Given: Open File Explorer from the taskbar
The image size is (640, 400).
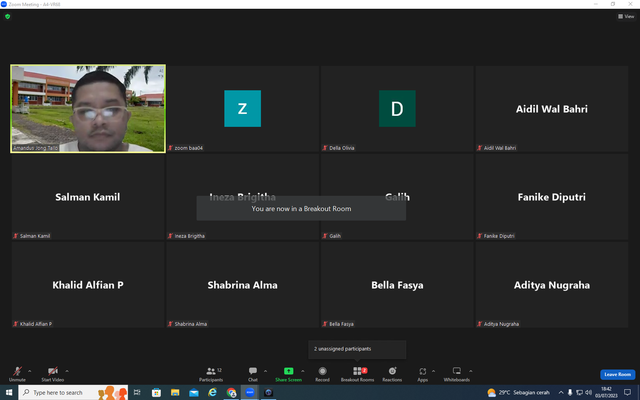Looking at the screenshot, I should coord(175,393).
